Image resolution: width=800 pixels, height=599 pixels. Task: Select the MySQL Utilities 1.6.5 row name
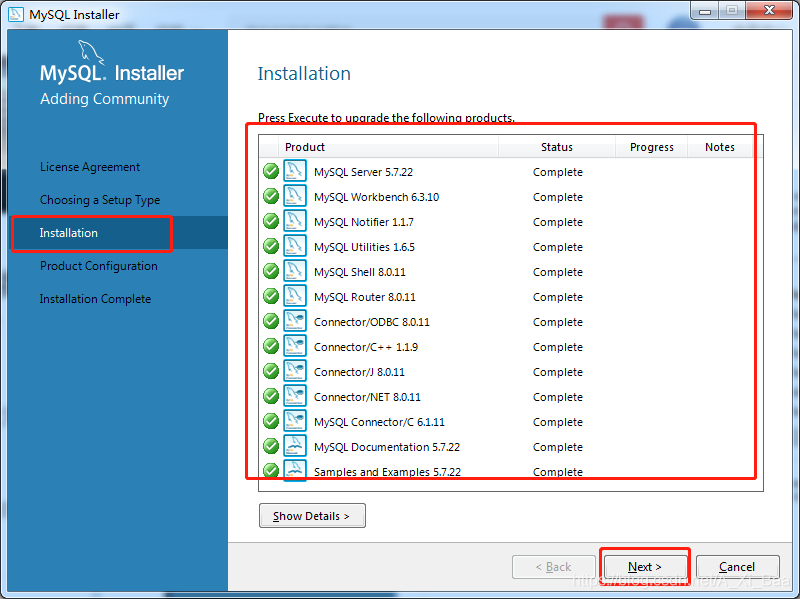[x=364, y=247]
